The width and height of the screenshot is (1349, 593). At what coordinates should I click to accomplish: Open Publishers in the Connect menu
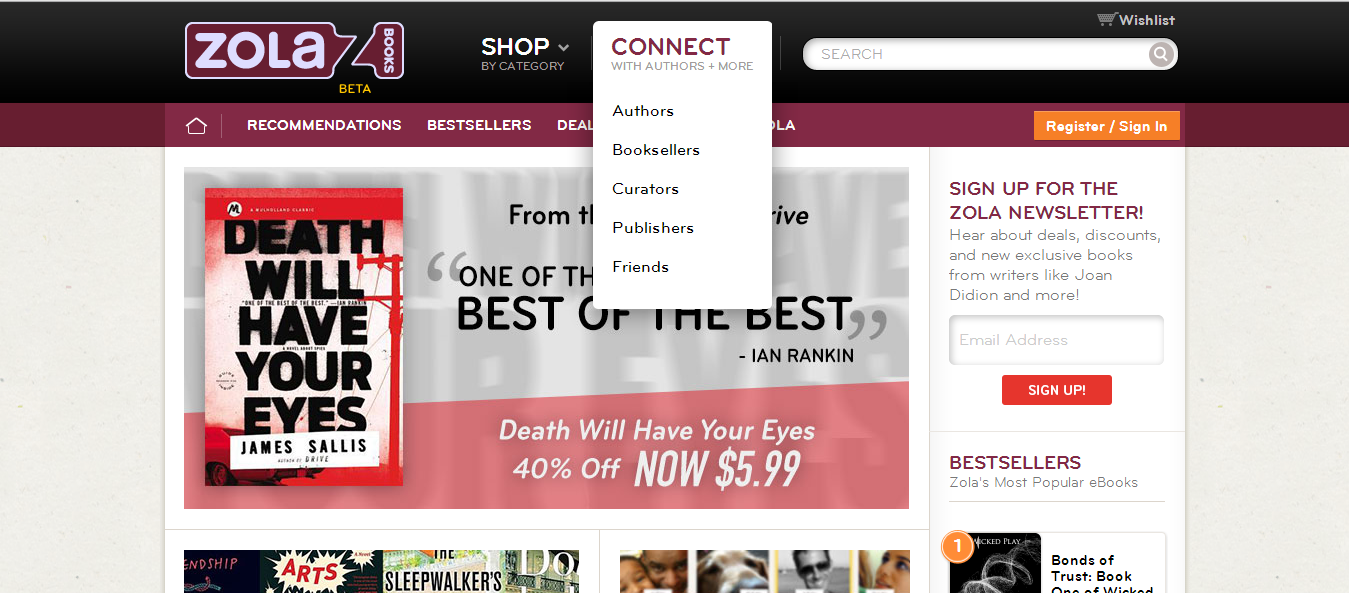pyautogui.click(x=653, y=228)
